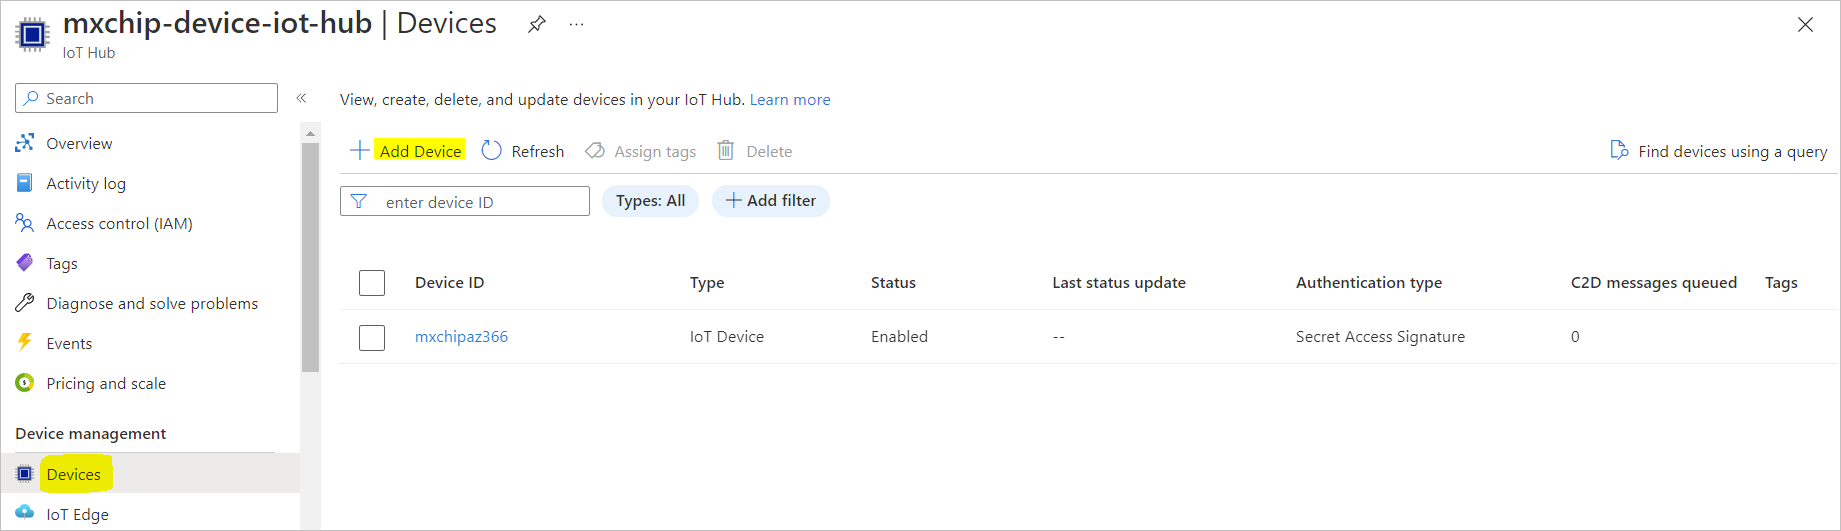Click the sidebar scrollbar thumb
Screen dimensions: 1841x531
pyautogui.click(x=310, y=257)
